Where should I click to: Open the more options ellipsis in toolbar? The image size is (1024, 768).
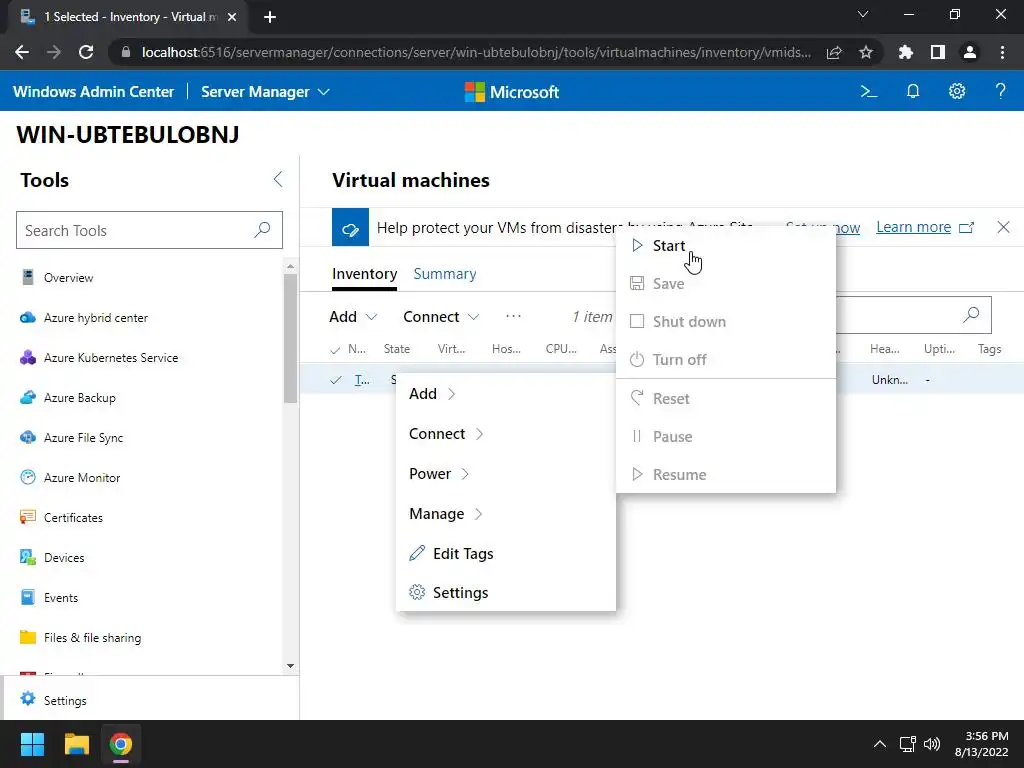(x=513, y=316)
